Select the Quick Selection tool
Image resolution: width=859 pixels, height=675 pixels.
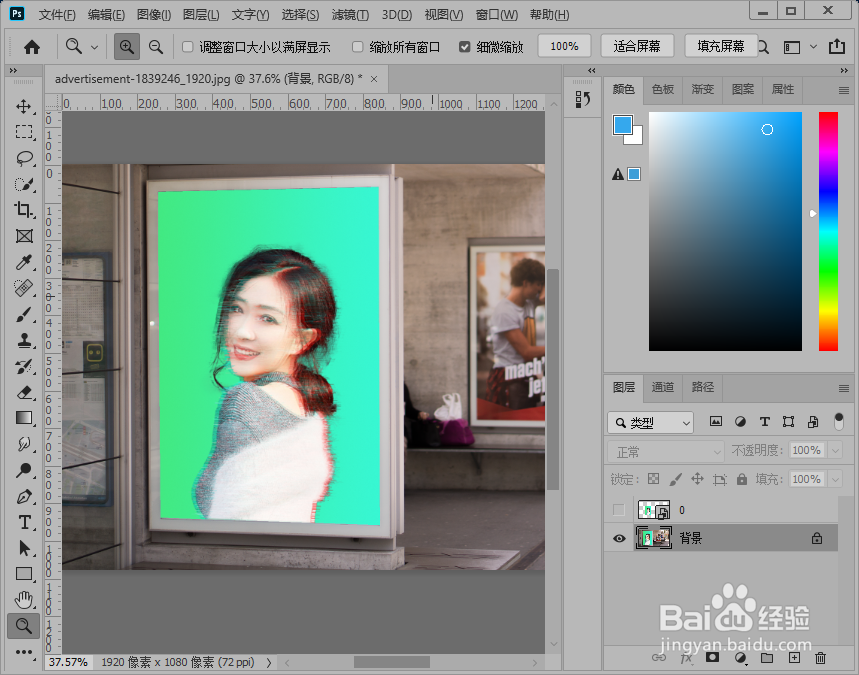pyautogui.click(x=24, y=184)
